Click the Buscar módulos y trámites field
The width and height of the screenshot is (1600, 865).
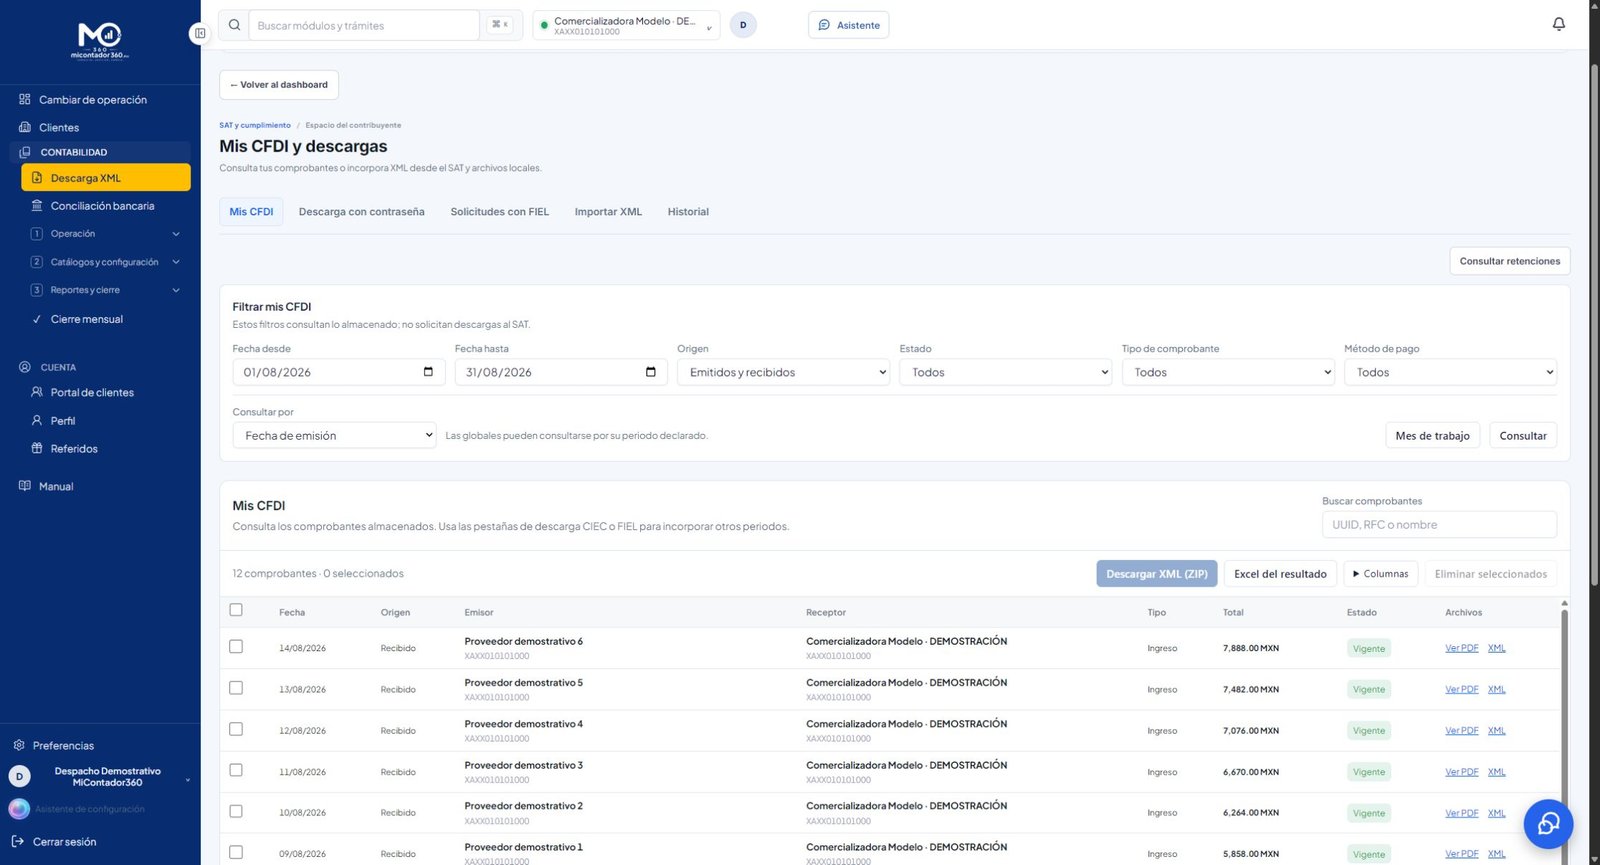[x=365, y=25]
